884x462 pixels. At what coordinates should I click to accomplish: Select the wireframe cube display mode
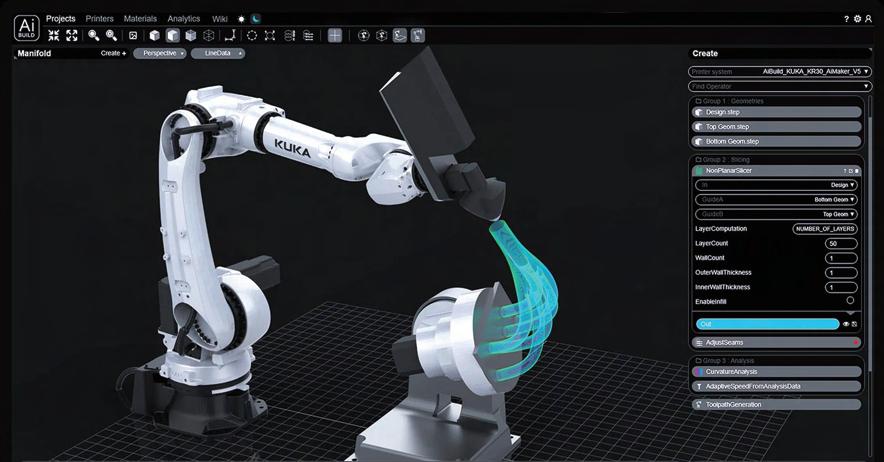click(x=209, y=36)
